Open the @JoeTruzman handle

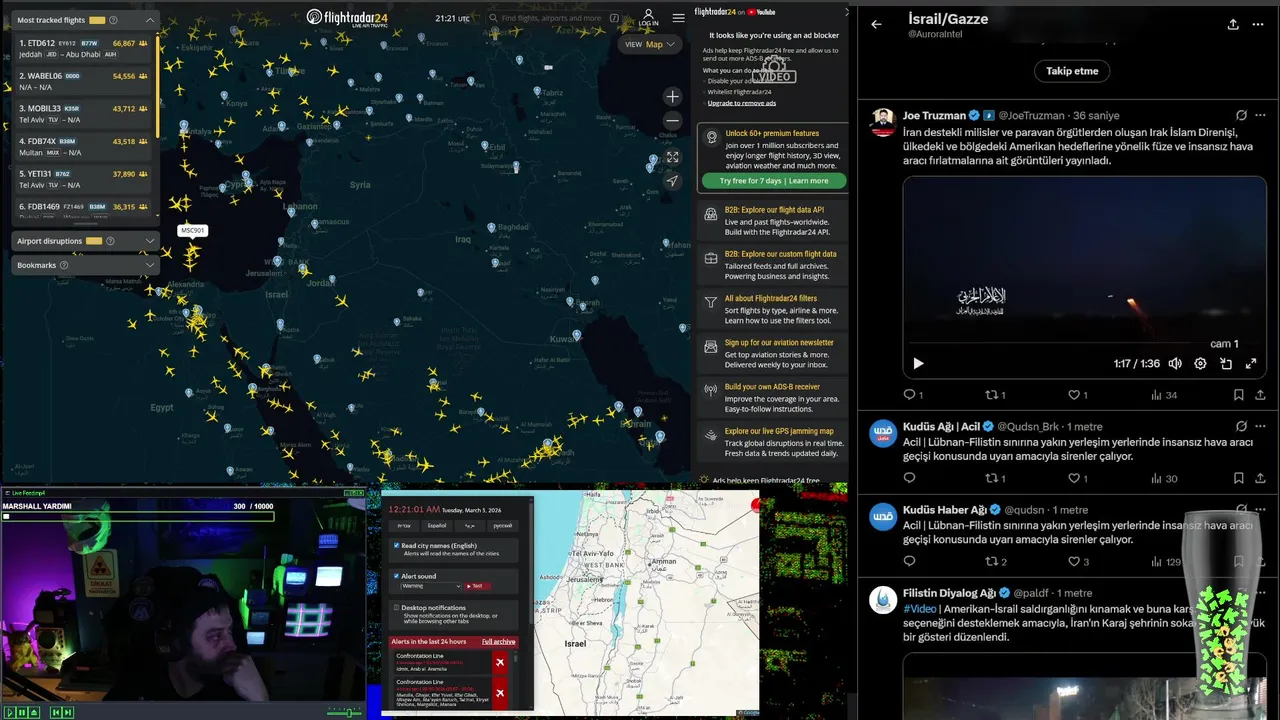tap(1032, 116)
